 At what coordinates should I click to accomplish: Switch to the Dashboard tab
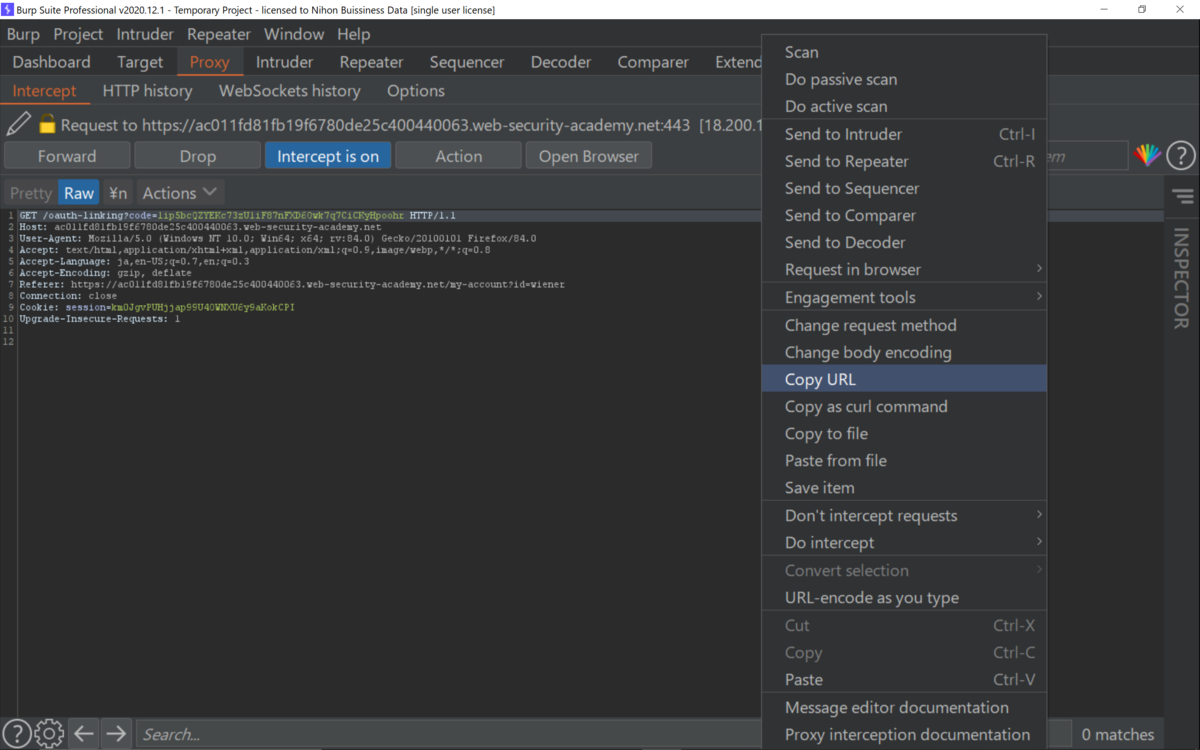point(51,62)
